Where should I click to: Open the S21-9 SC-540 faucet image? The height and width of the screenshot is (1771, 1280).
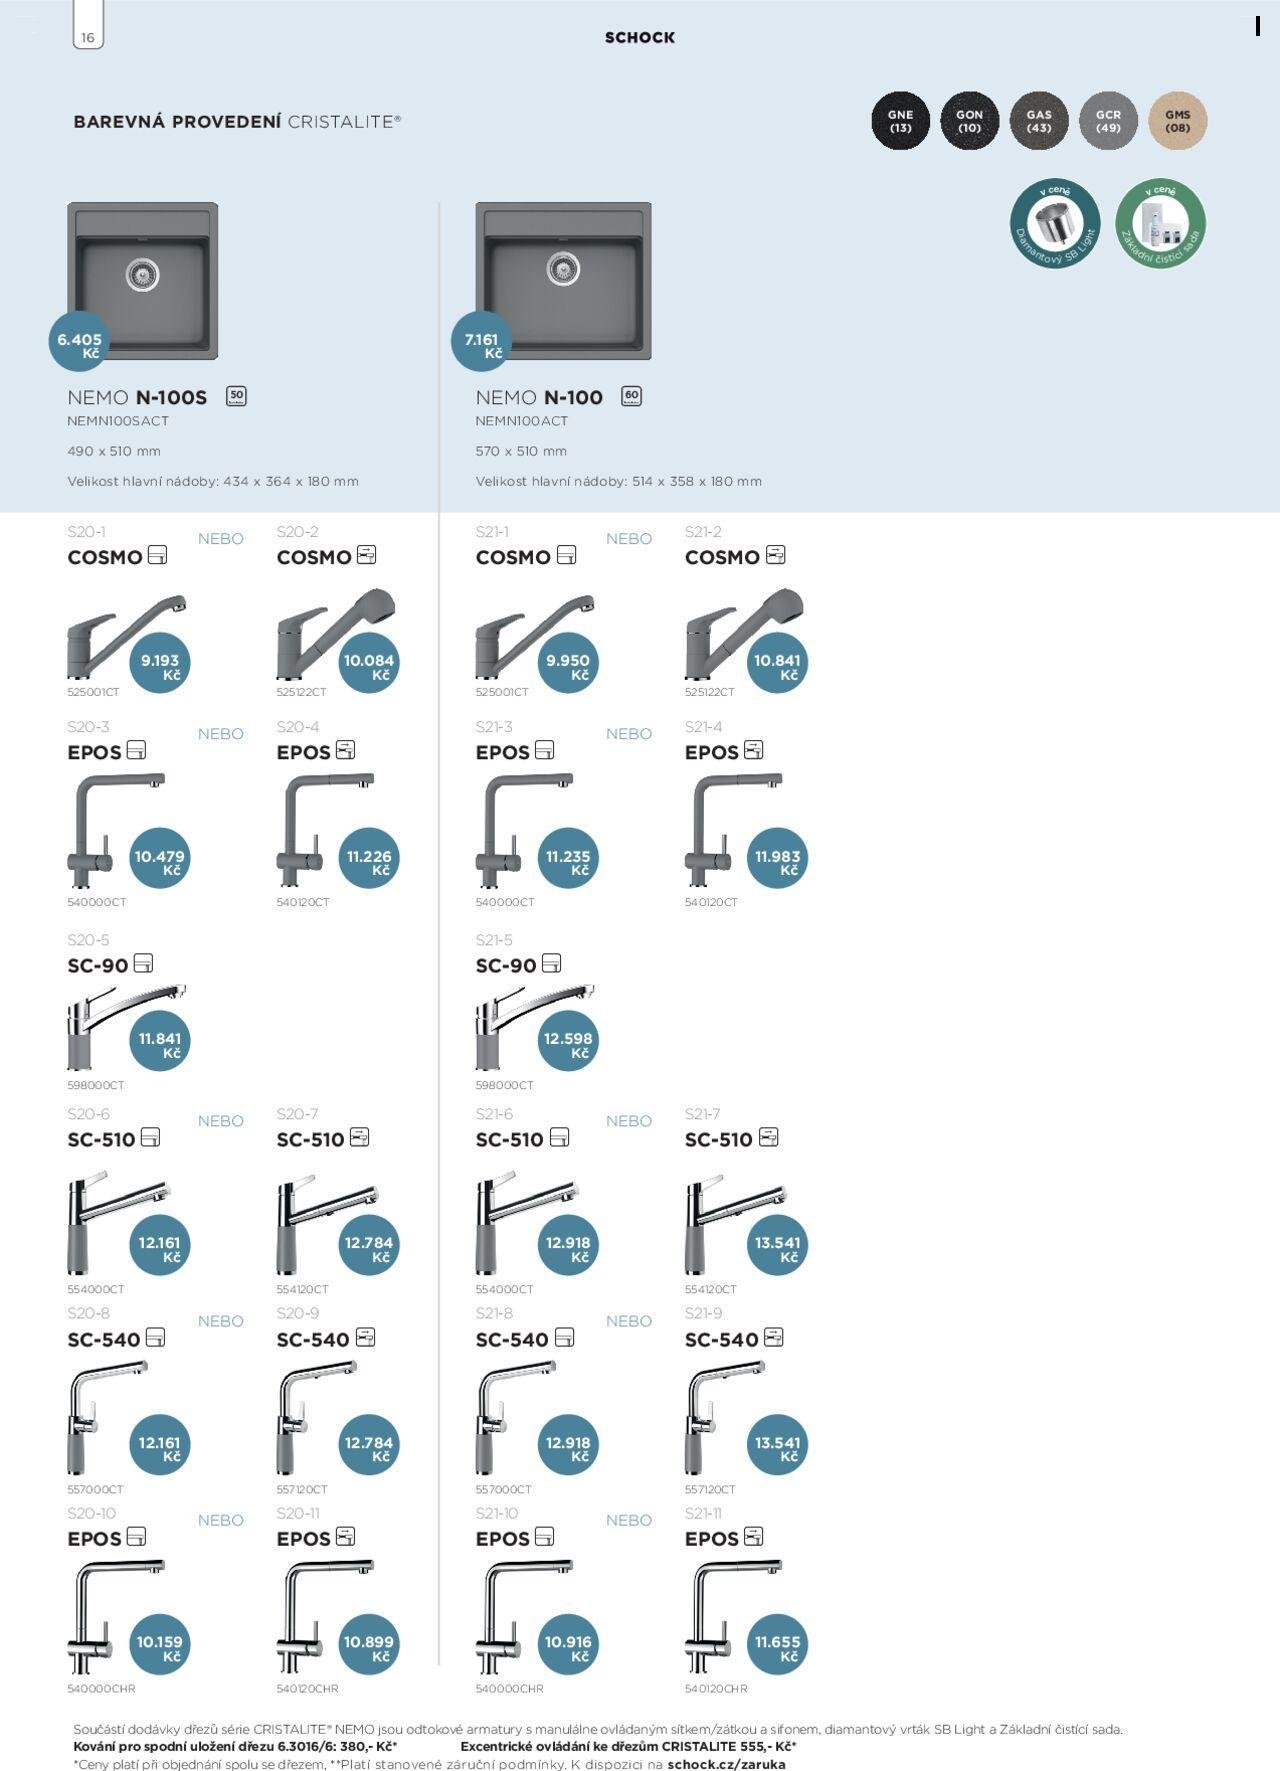726,1417
